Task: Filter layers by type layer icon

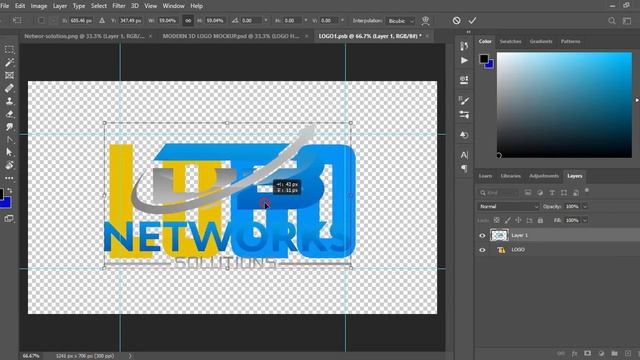Action: 552,193
